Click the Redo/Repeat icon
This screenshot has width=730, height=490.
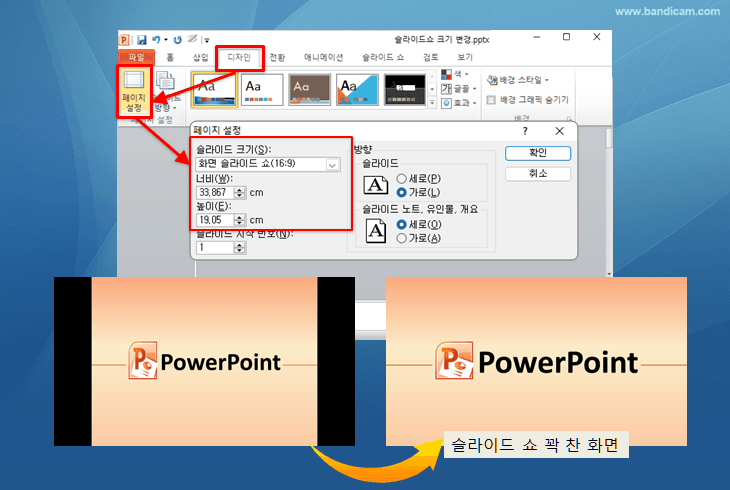[177, 40]
